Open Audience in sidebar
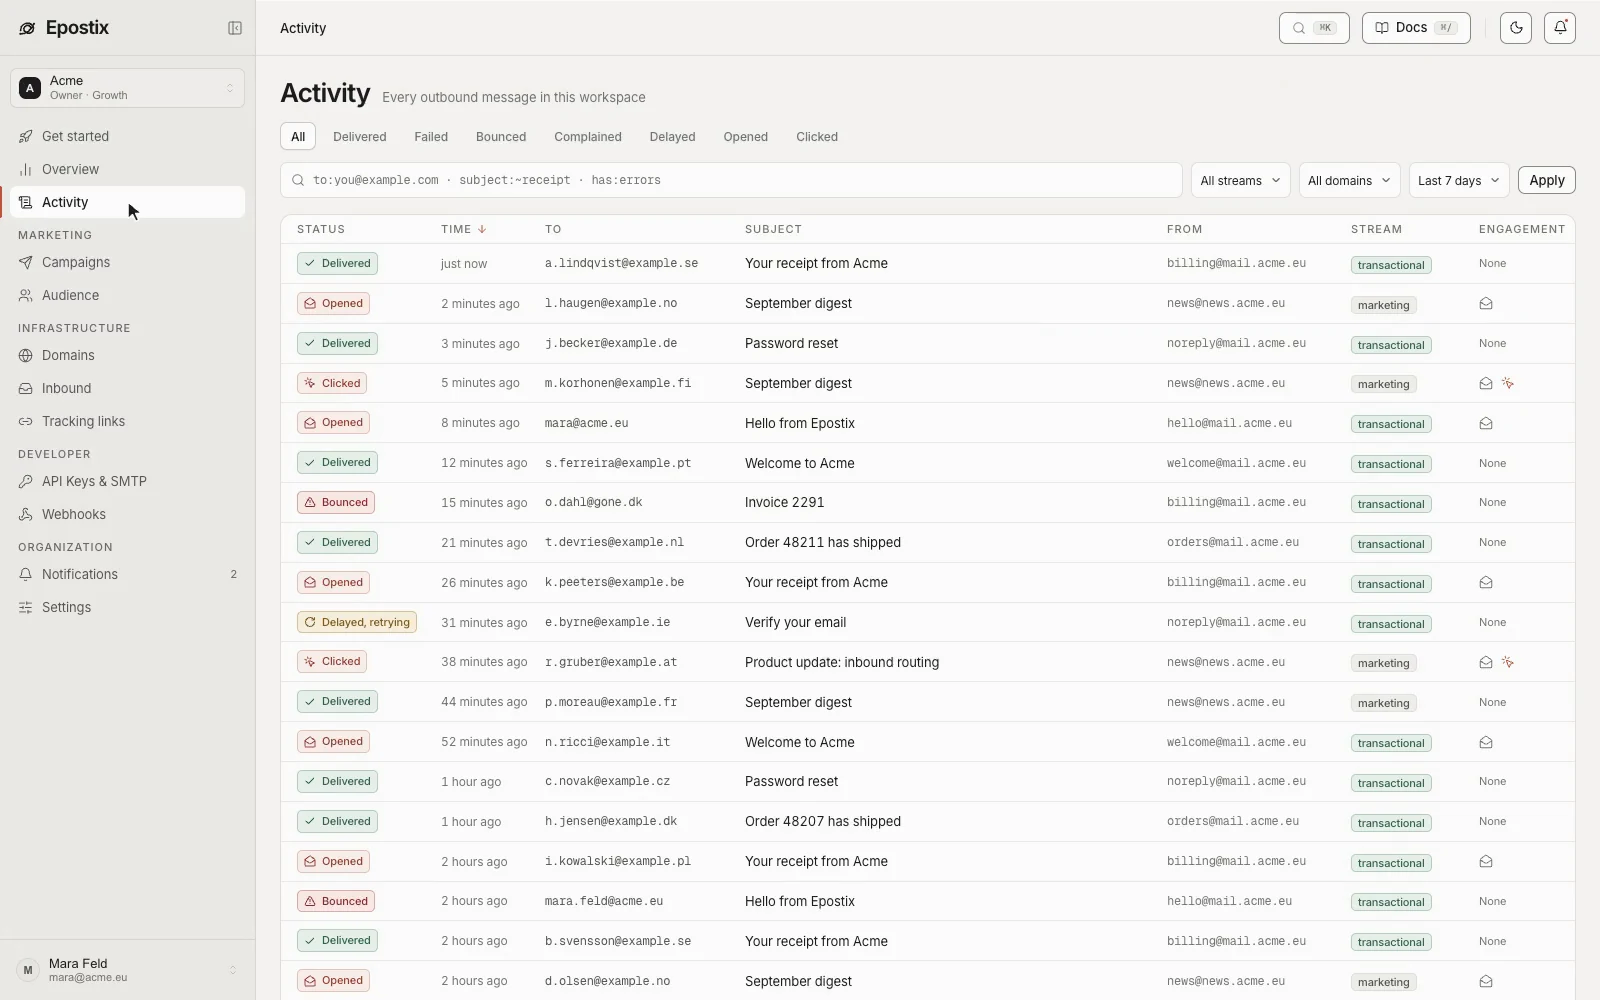 [127, 295]
